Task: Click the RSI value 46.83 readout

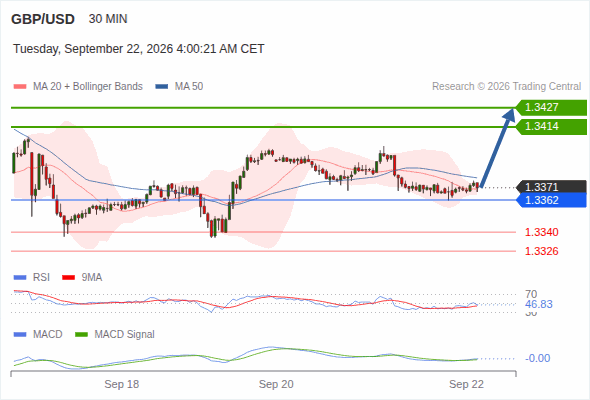Action: (538, 304)
